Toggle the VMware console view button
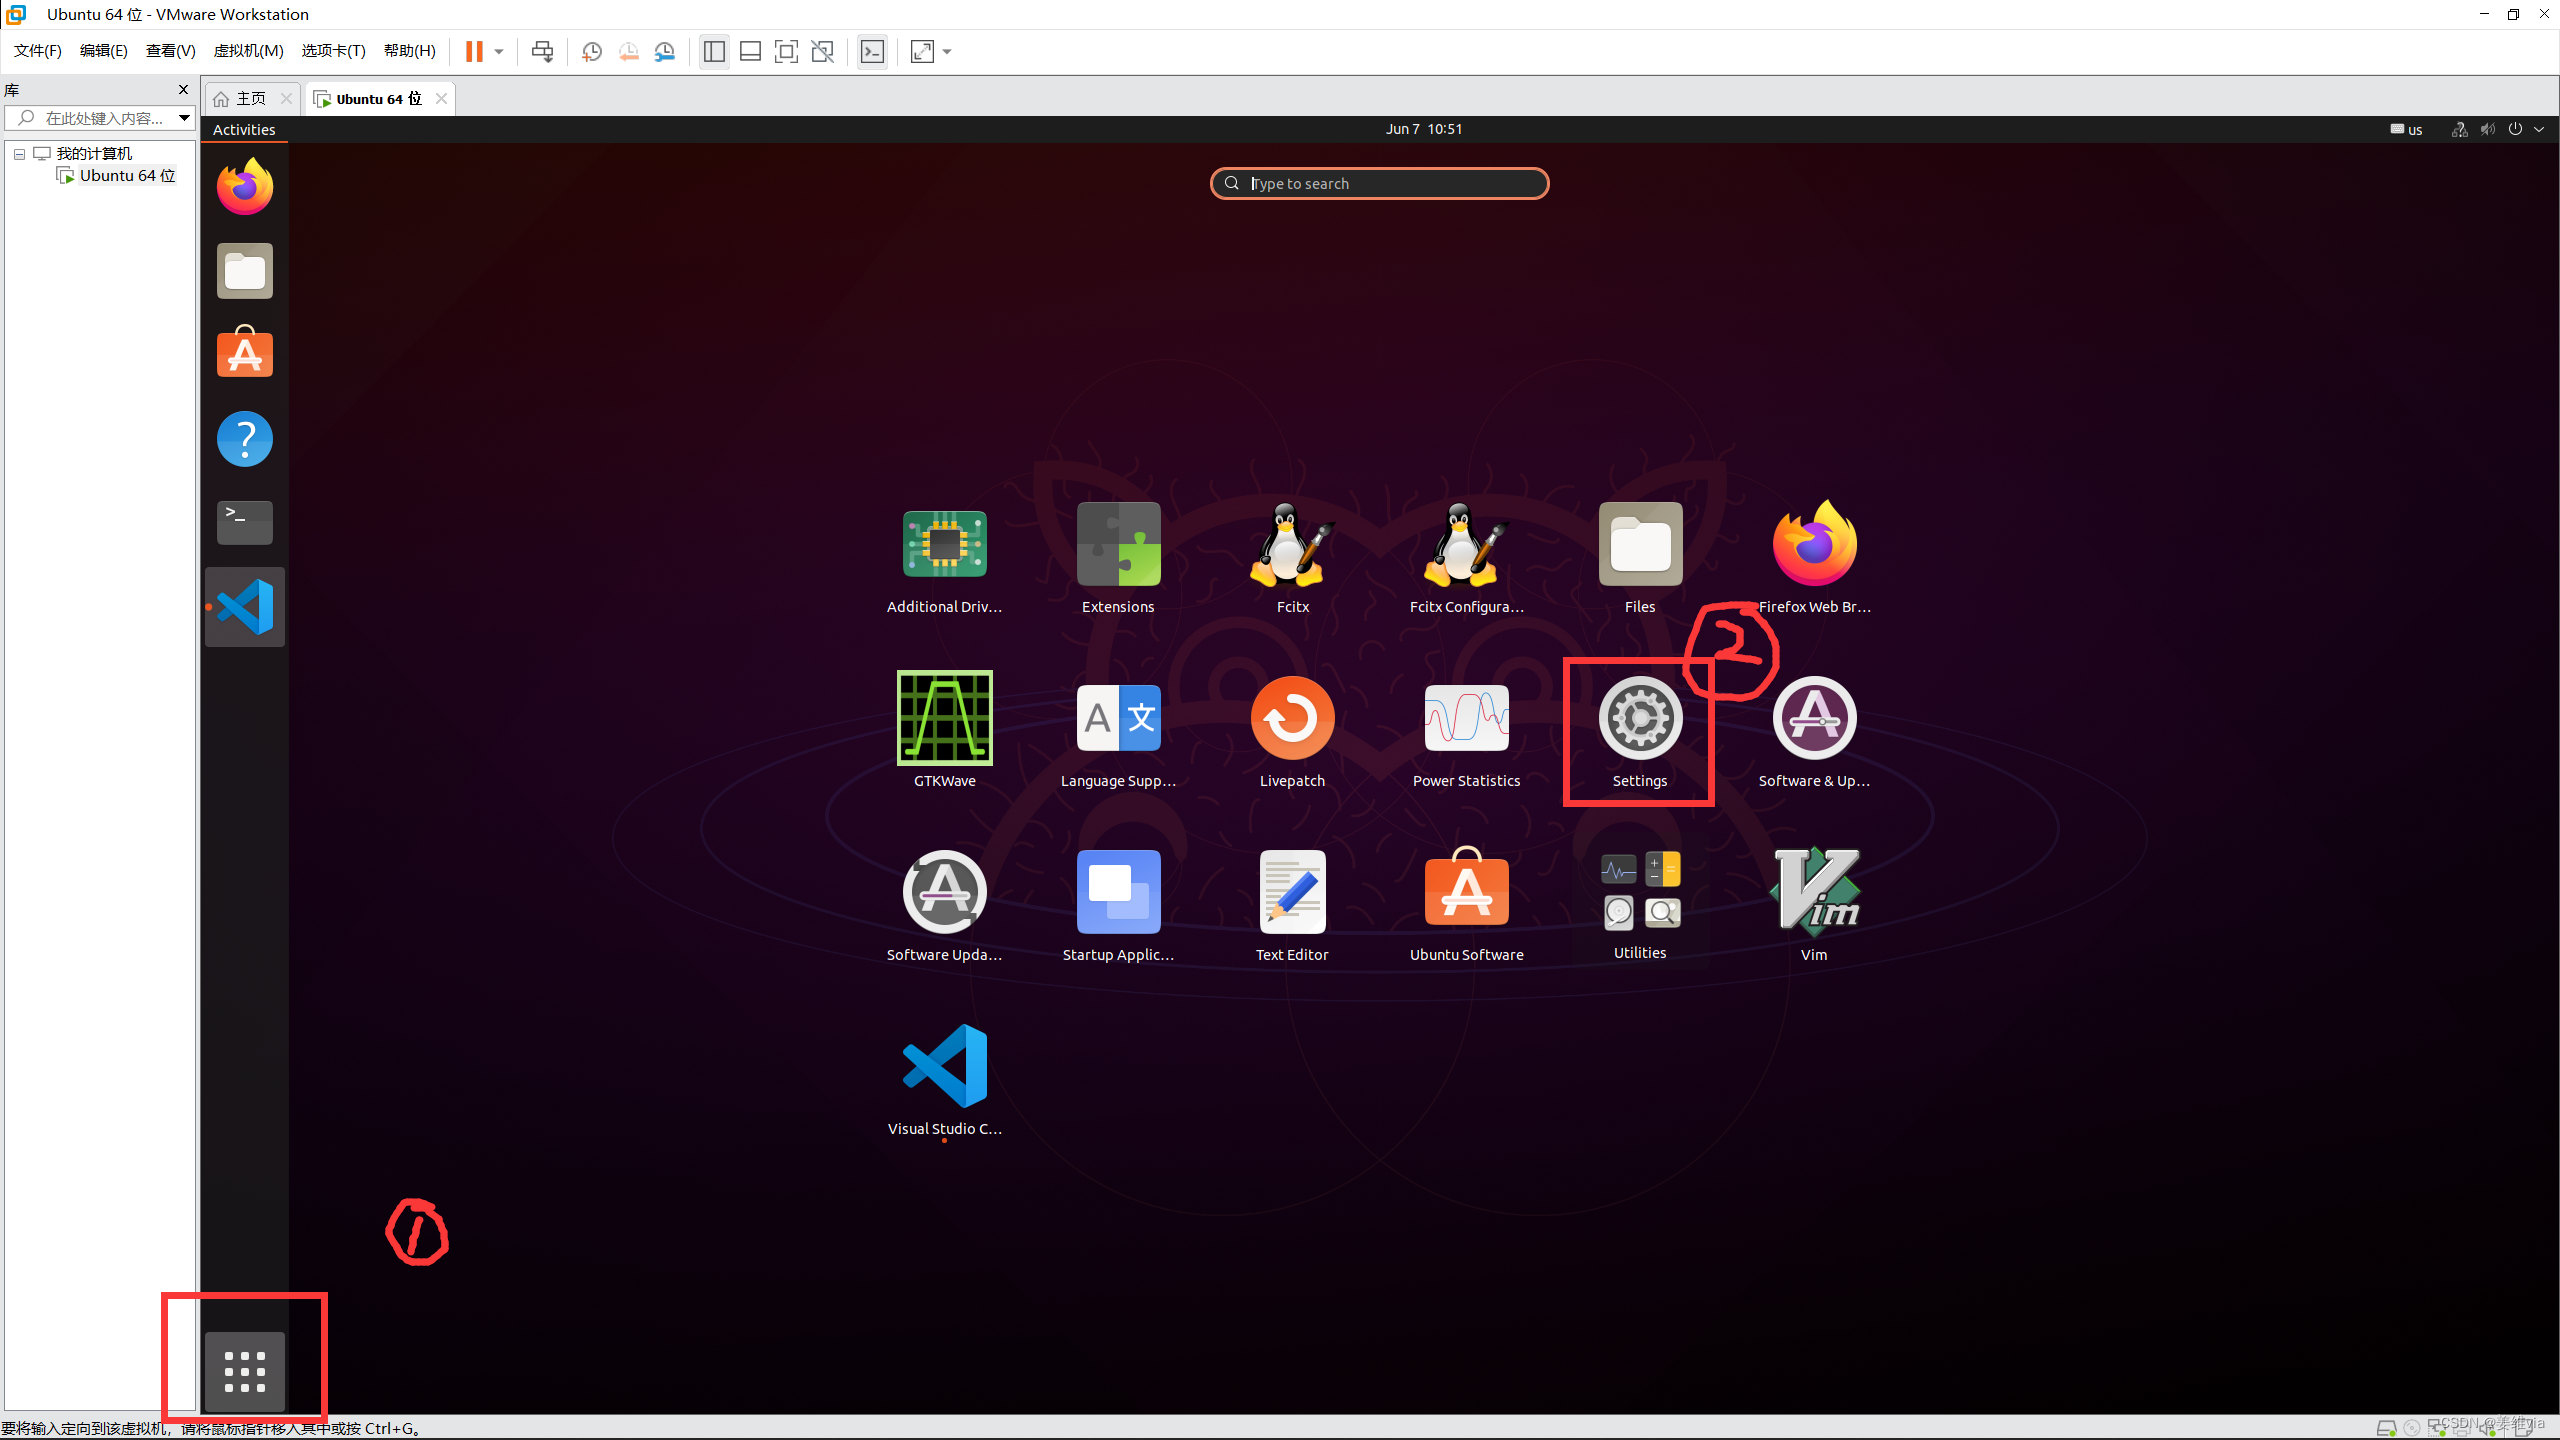 872,52
